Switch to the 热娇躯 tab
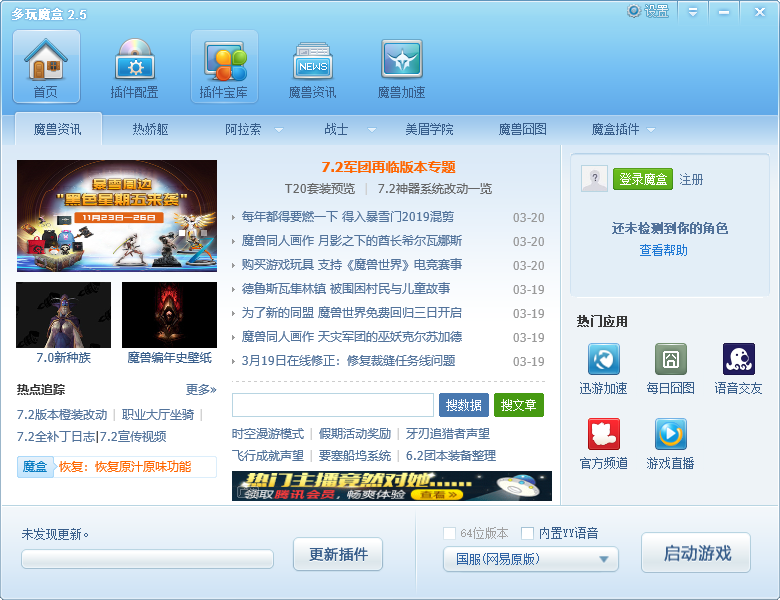Screen dimensions: 780x600 click(150, 130)
